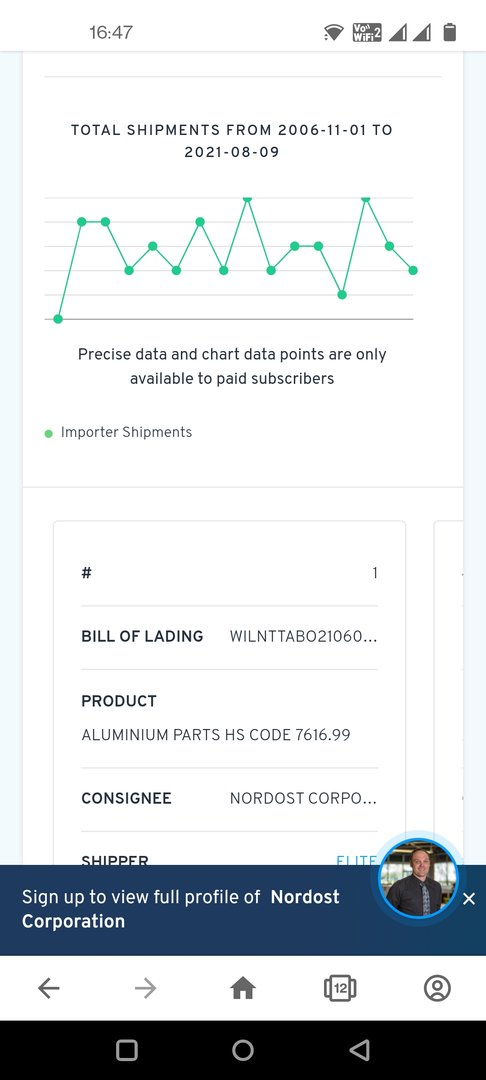Tap the truncated Bill of Lading number
This screenshot has width=486, height=1080.
304,636
